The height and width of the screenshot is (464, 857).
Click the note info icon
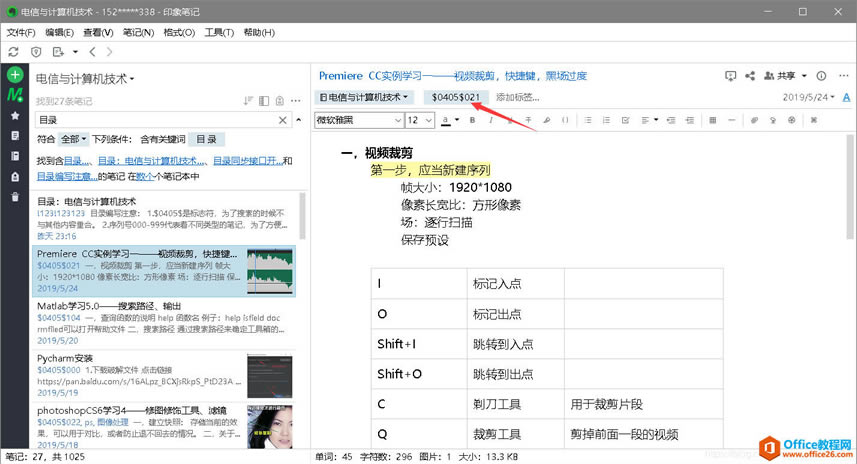click(821, 76)
